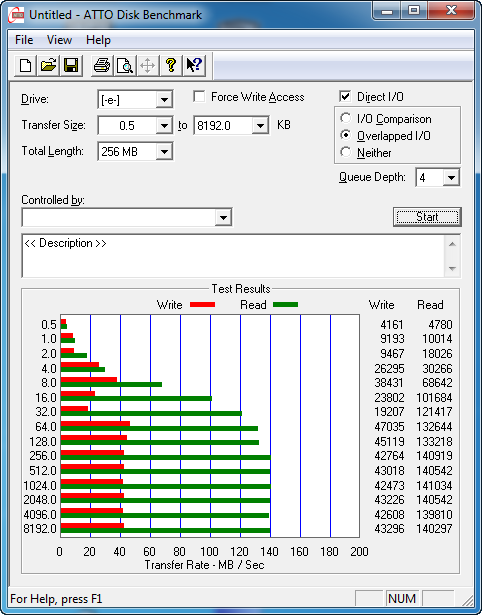Click the Print toolbar icon
The image size is (482, 615).
pos(102,65)
